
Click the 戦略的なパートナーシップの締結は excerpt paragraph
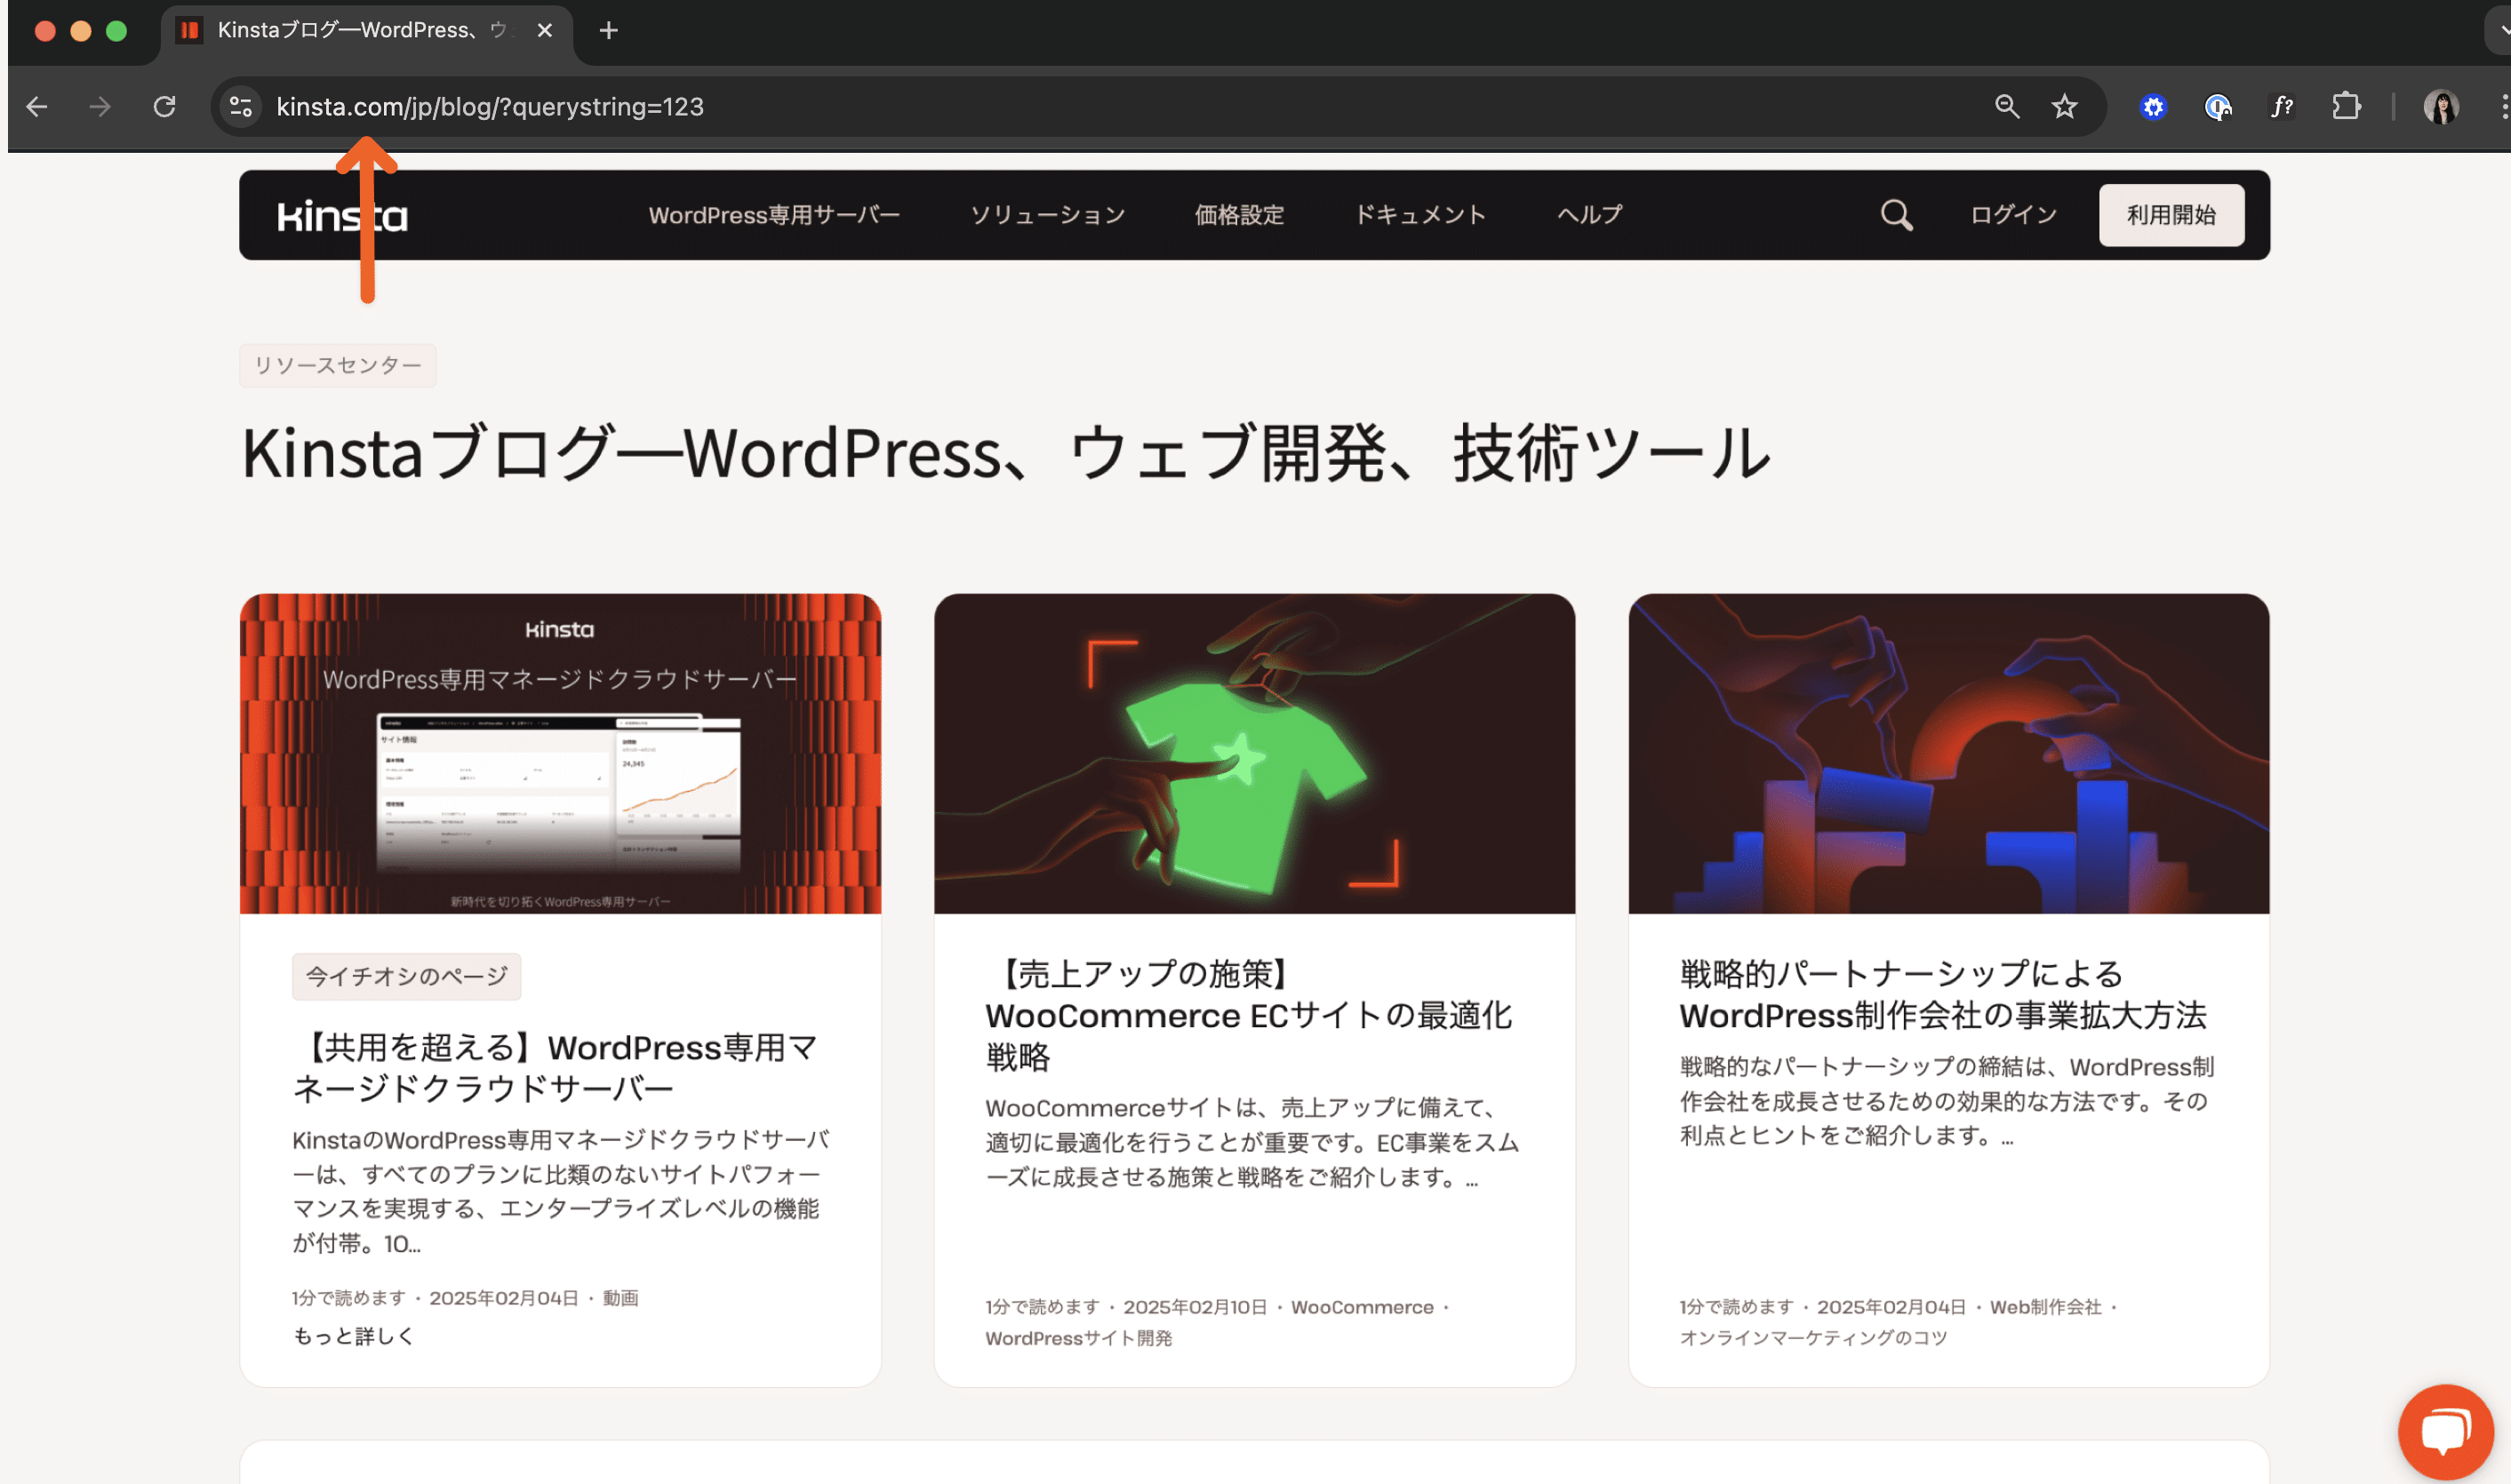(x=1947, y=1101)
